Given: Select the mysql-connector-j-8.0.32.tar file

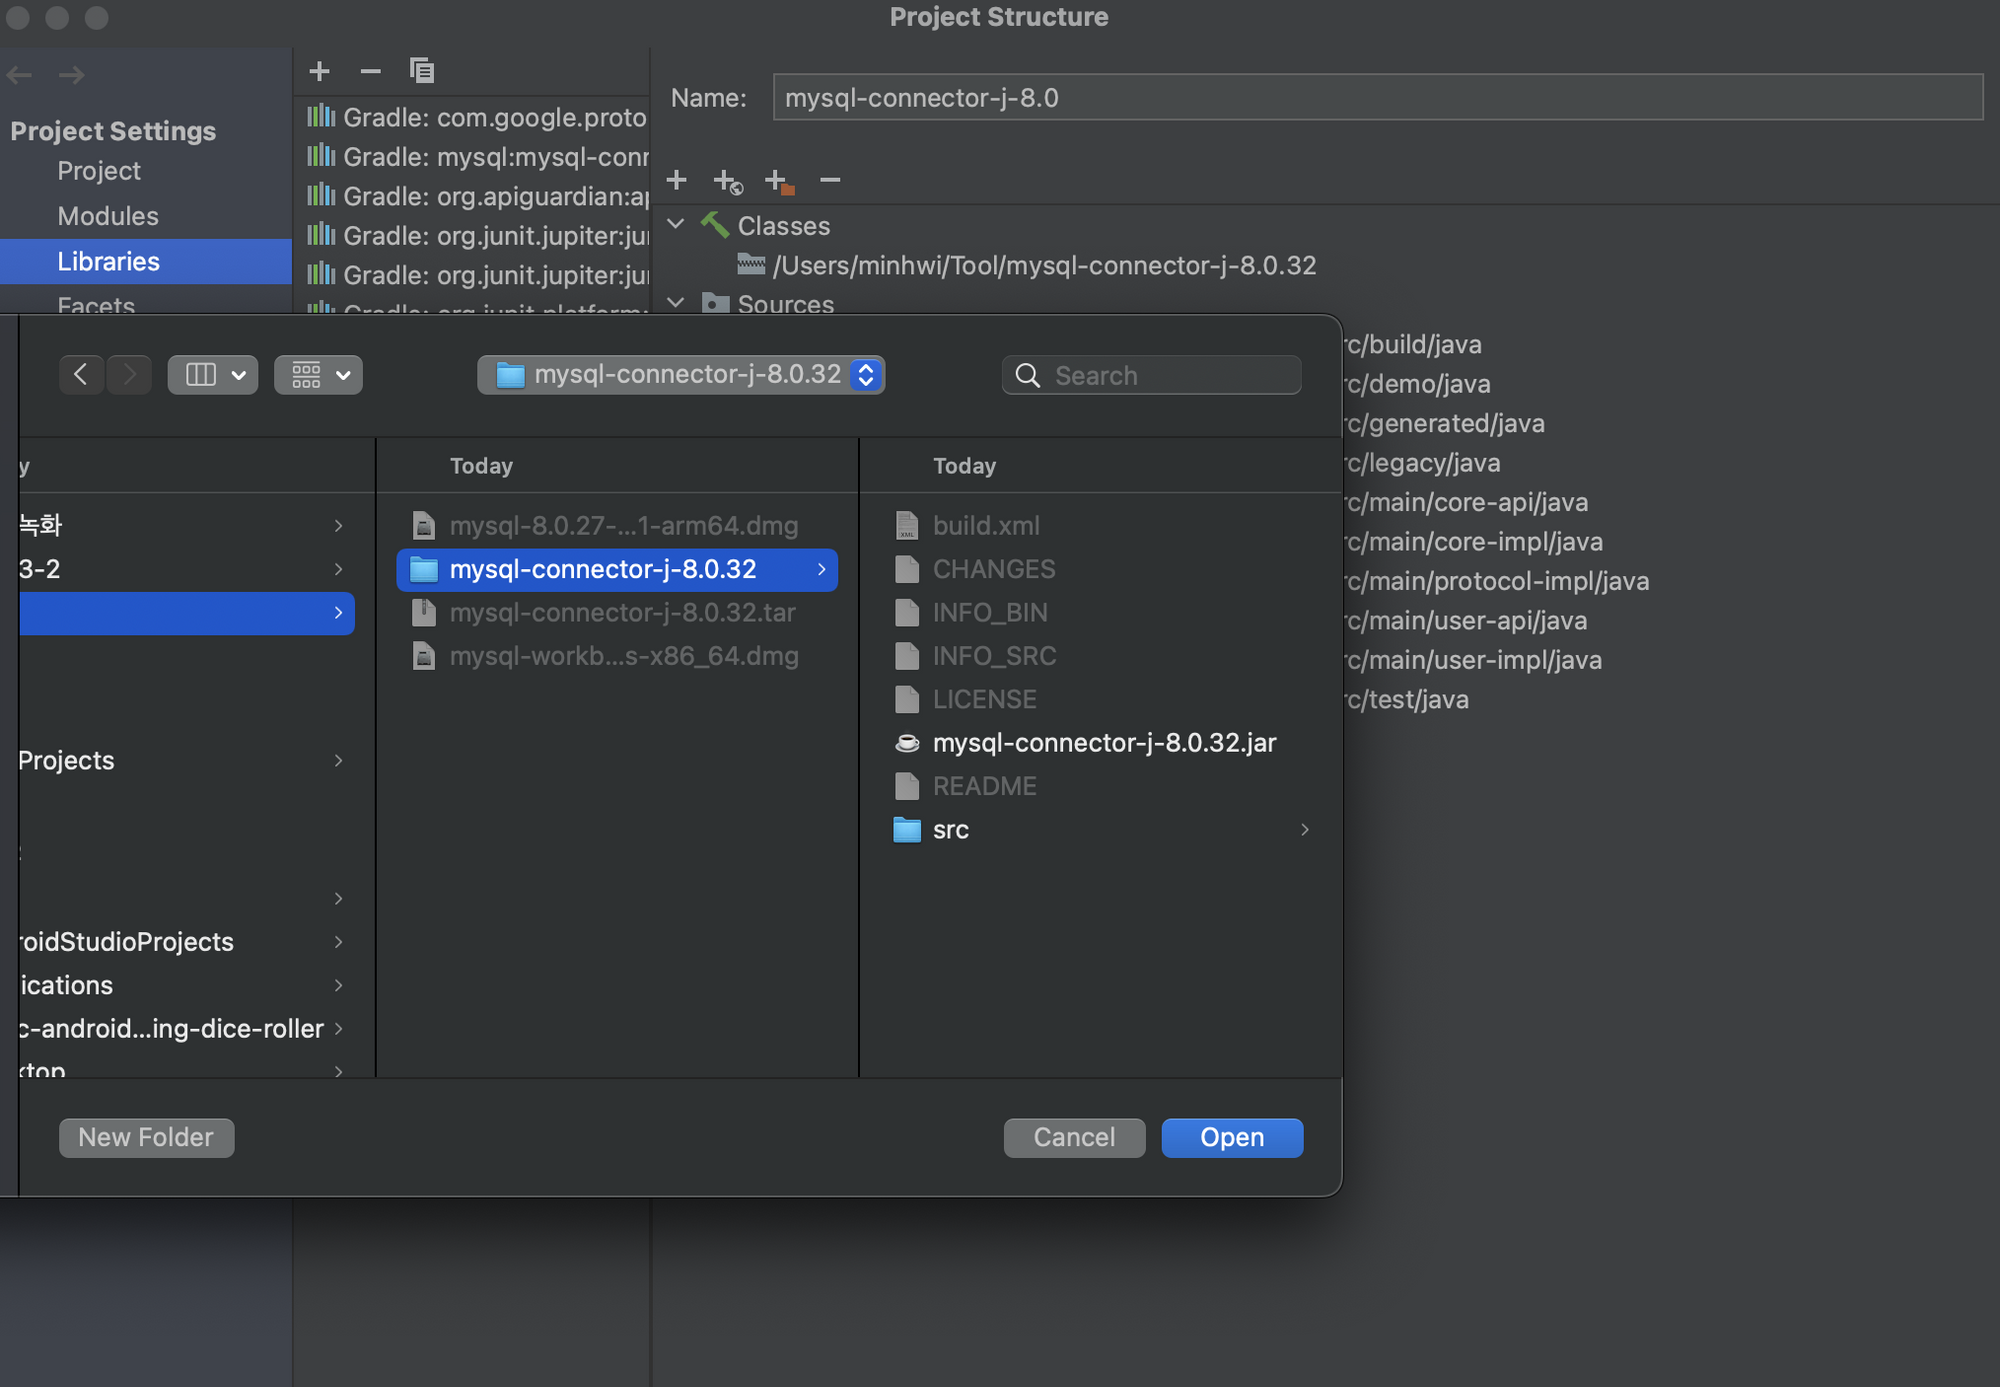Looking at the screenshot, I should pos(617,613).
